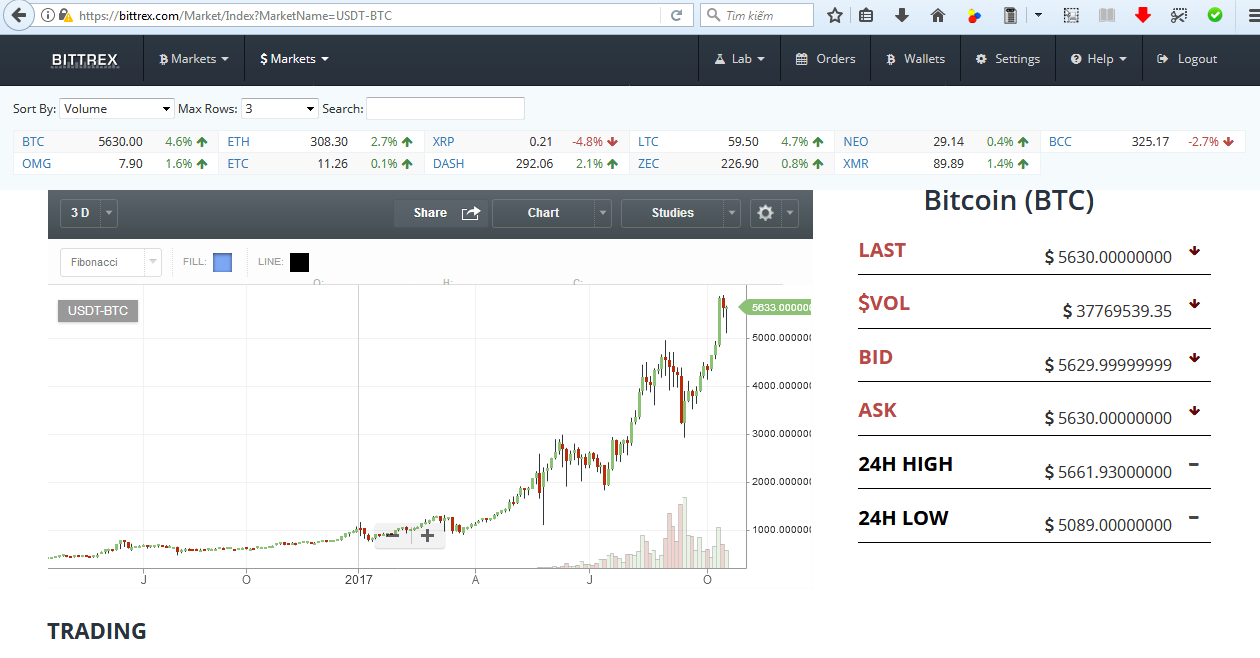
Task: Open the reader view book icon
Action: click(1106, 15)
